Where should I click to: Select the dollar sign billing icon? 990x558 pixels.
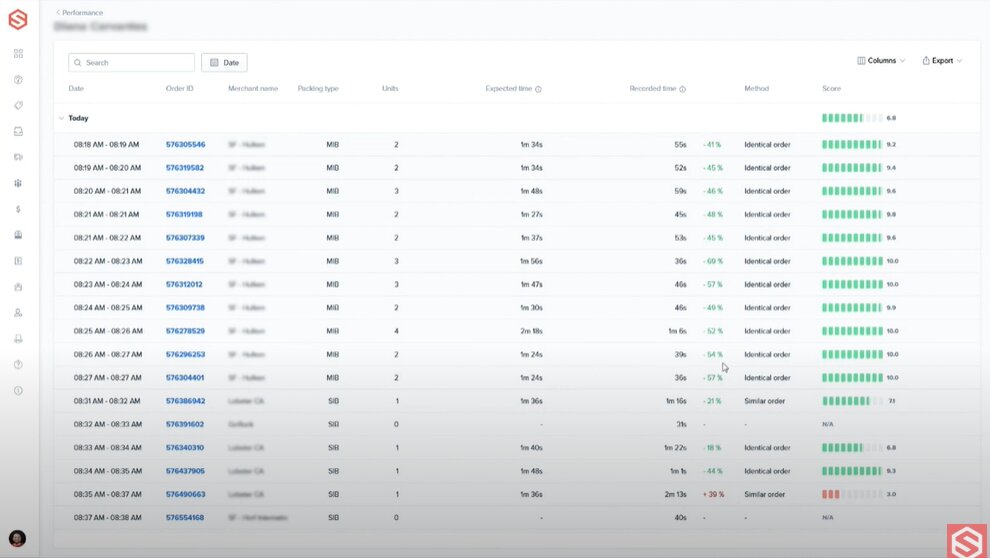pos(18,209)
